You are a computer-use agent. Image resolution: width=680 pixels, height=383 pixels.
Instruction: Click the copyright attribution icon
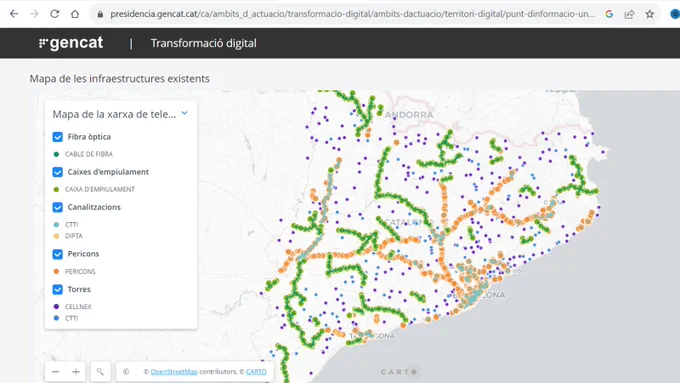pyautogui.click(x=126, y=372)
